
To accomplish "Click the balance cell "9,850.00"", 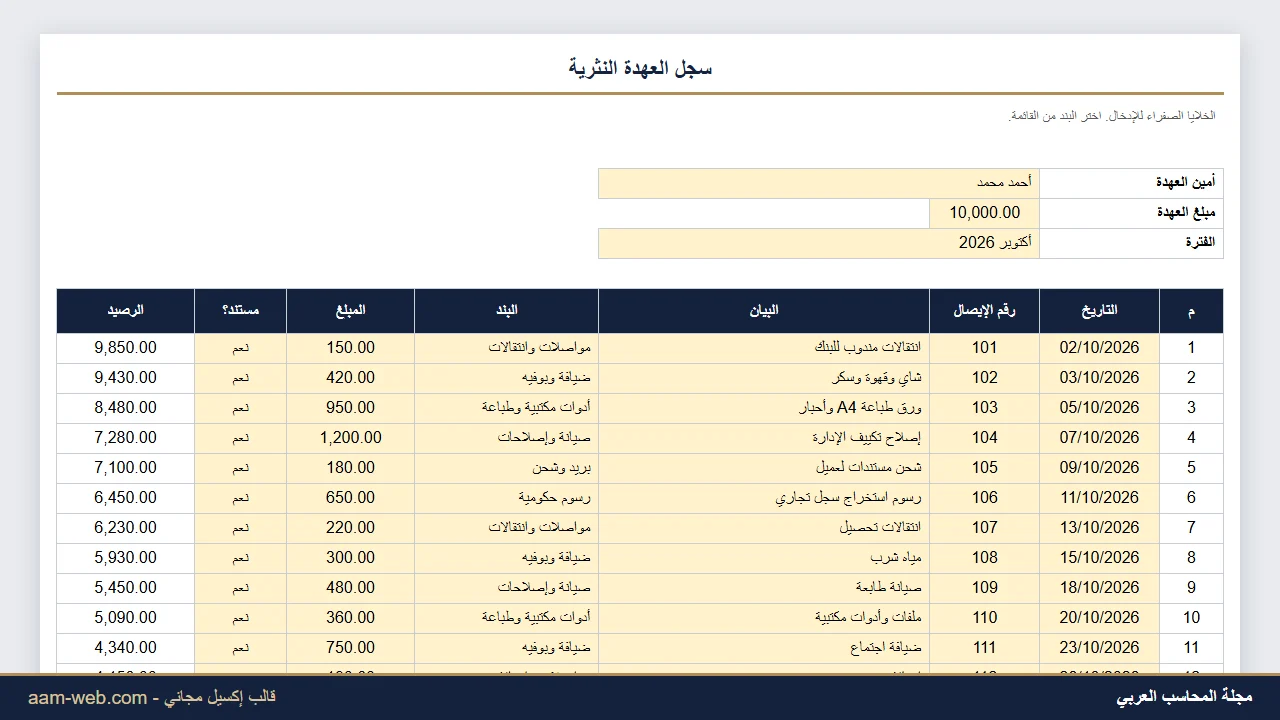I will click(126, 348).
